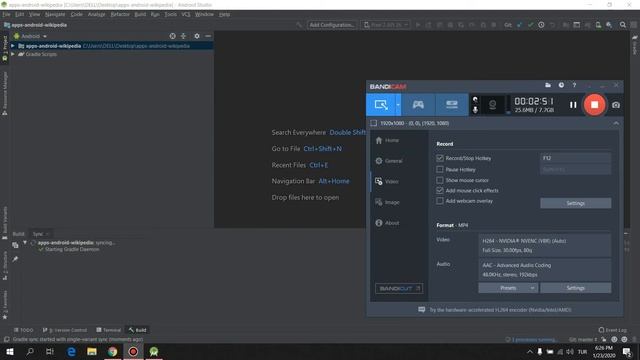Image resolution: width=640 pixels, height=360 pixels.
Task: Open the Tools menu
Action: coord(171,14)
